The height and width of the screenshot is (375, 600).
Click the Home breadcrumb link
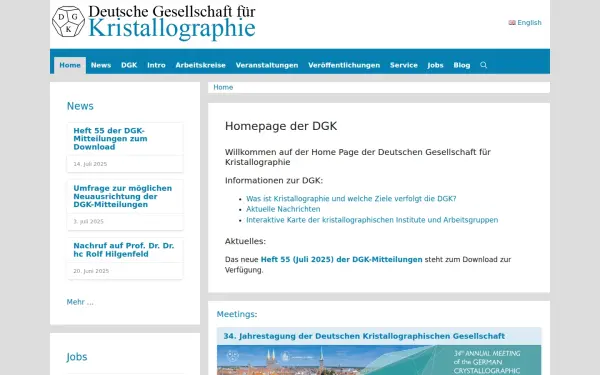click(x=223, y=87)
